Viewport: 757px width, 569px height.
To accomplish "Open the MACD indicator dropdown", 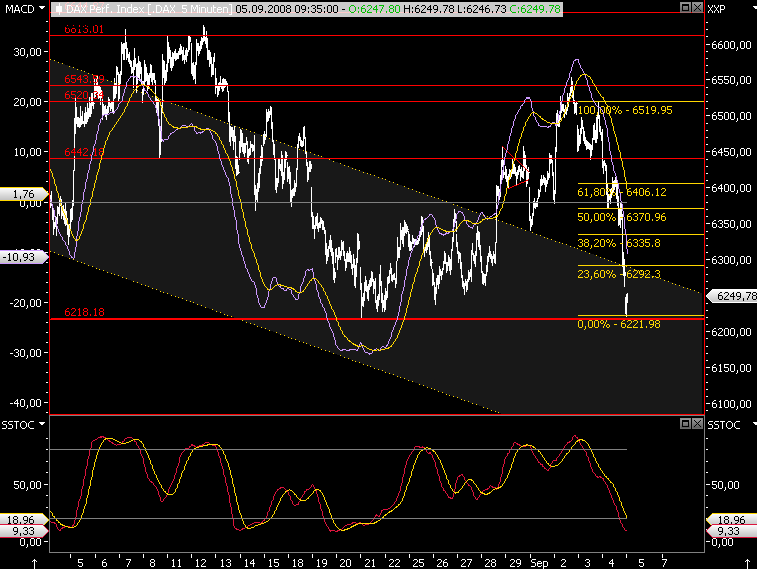I will 42,8.
